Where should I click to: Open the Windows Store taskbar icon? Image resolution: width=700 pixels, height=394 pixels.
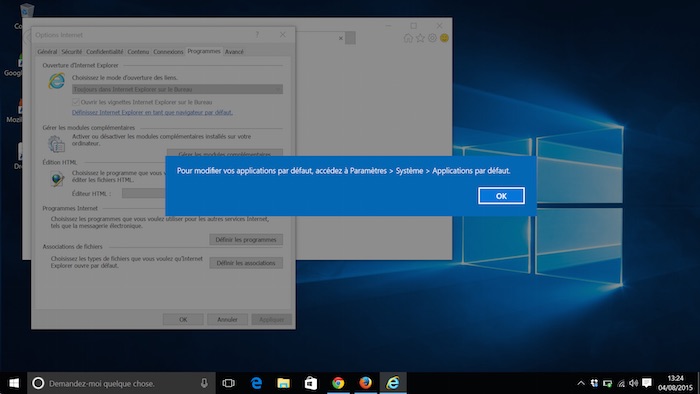[311, 383]
